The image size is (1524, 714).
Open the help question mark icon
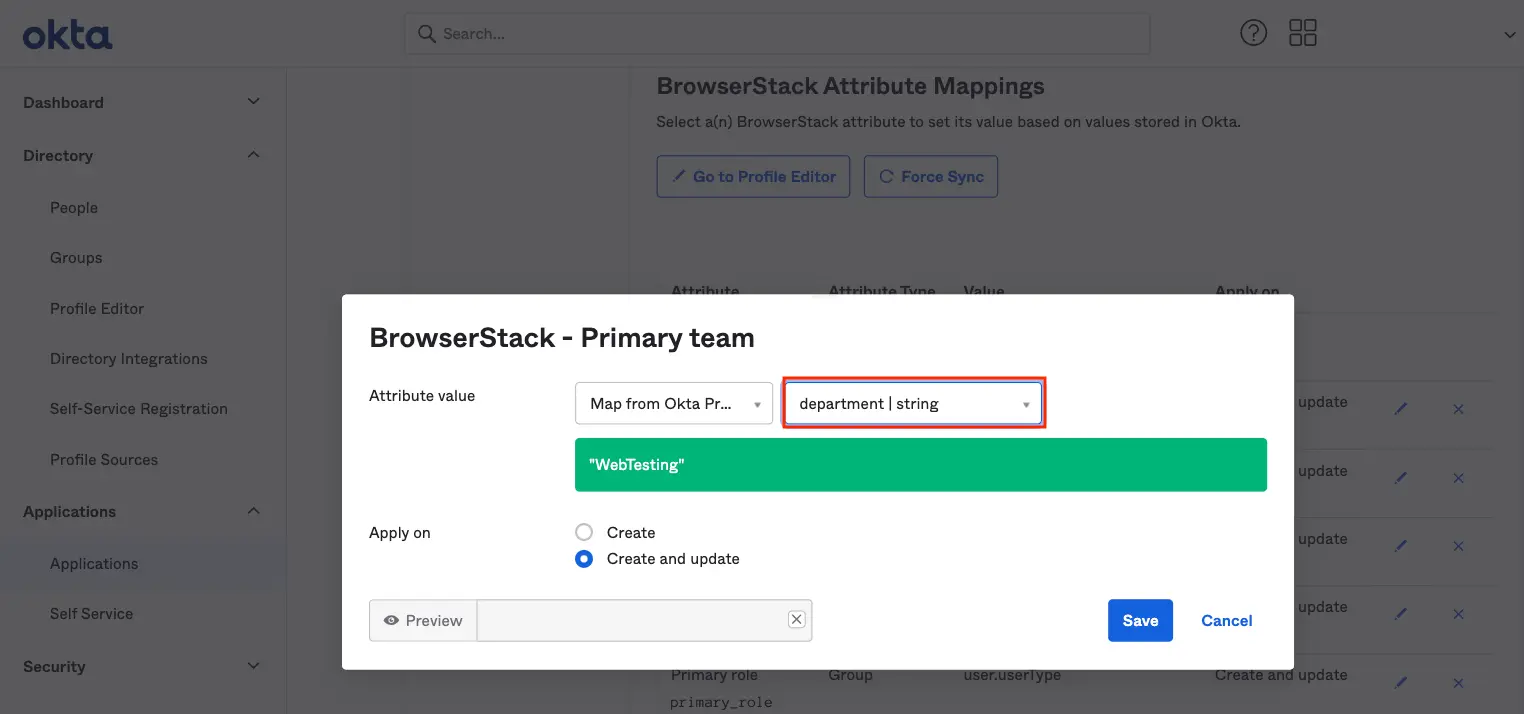pyautogui.click(x=1253, y=33)
